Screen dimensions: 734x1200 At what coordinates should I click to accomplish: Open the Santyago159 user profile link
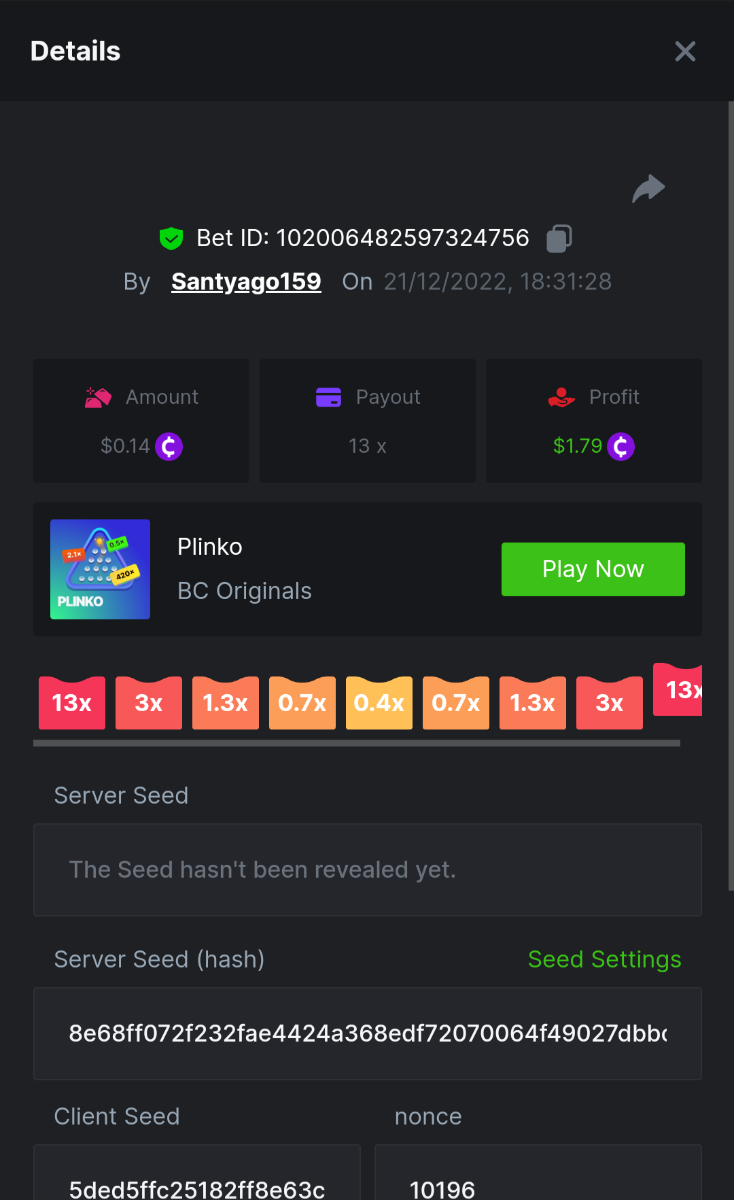246,282
